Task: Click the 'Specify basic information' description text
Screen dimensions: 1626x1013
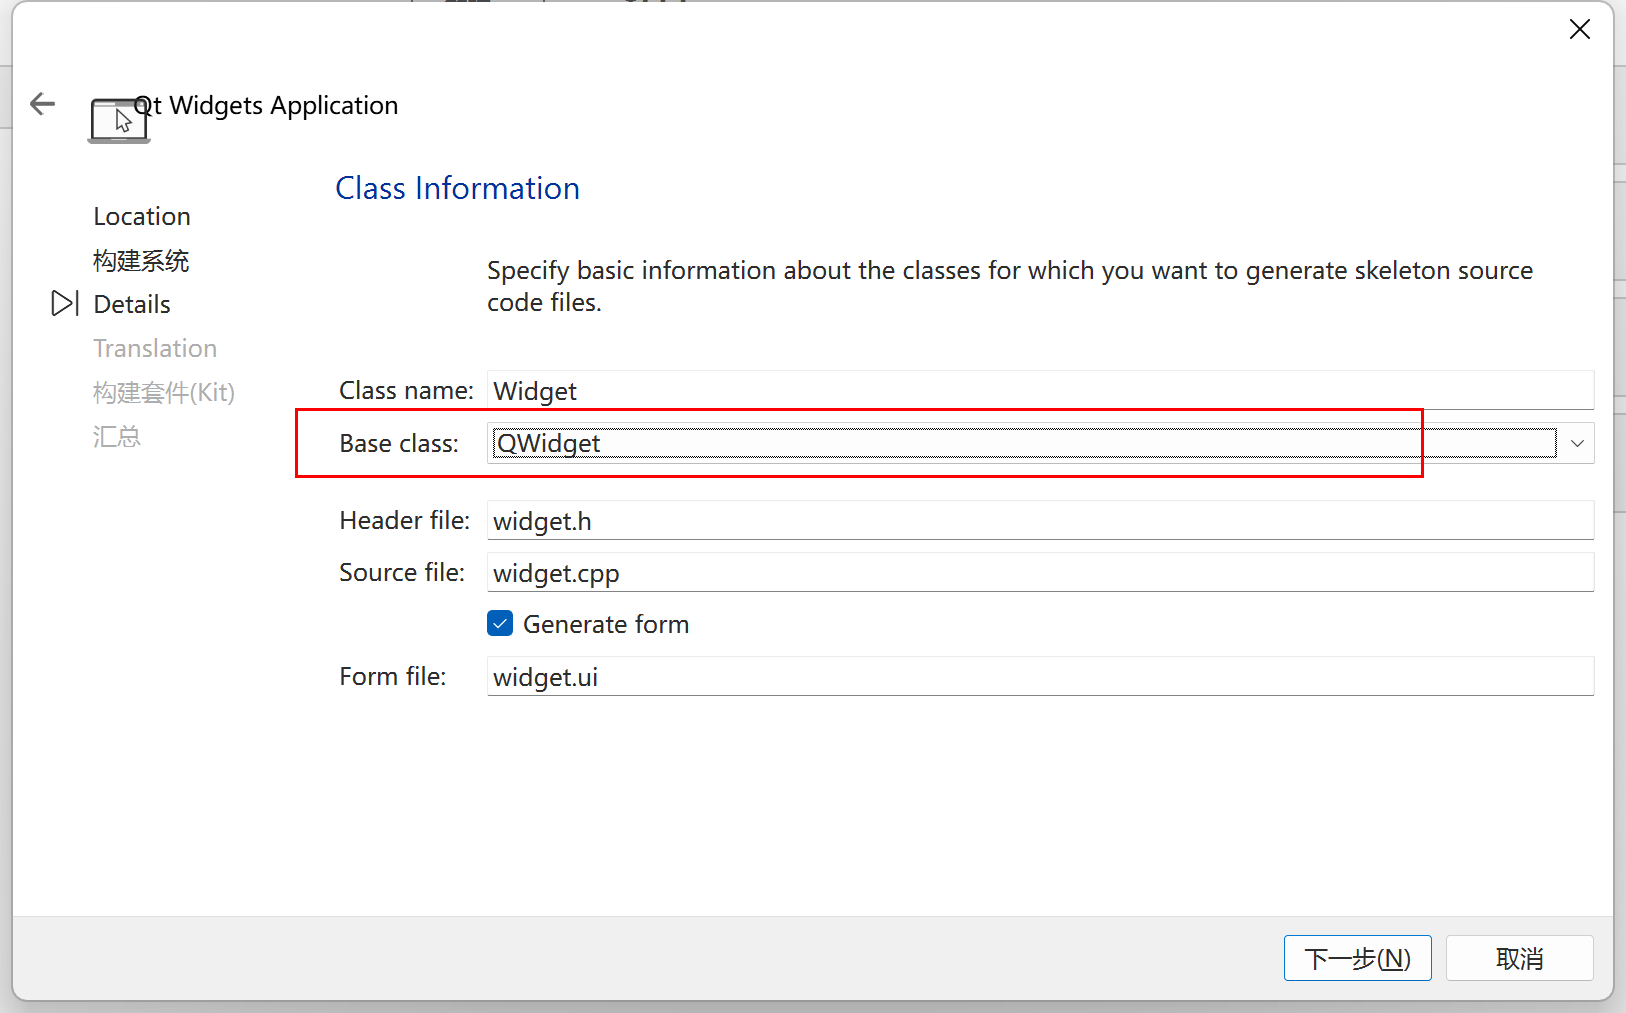Action: (1010, 286)
